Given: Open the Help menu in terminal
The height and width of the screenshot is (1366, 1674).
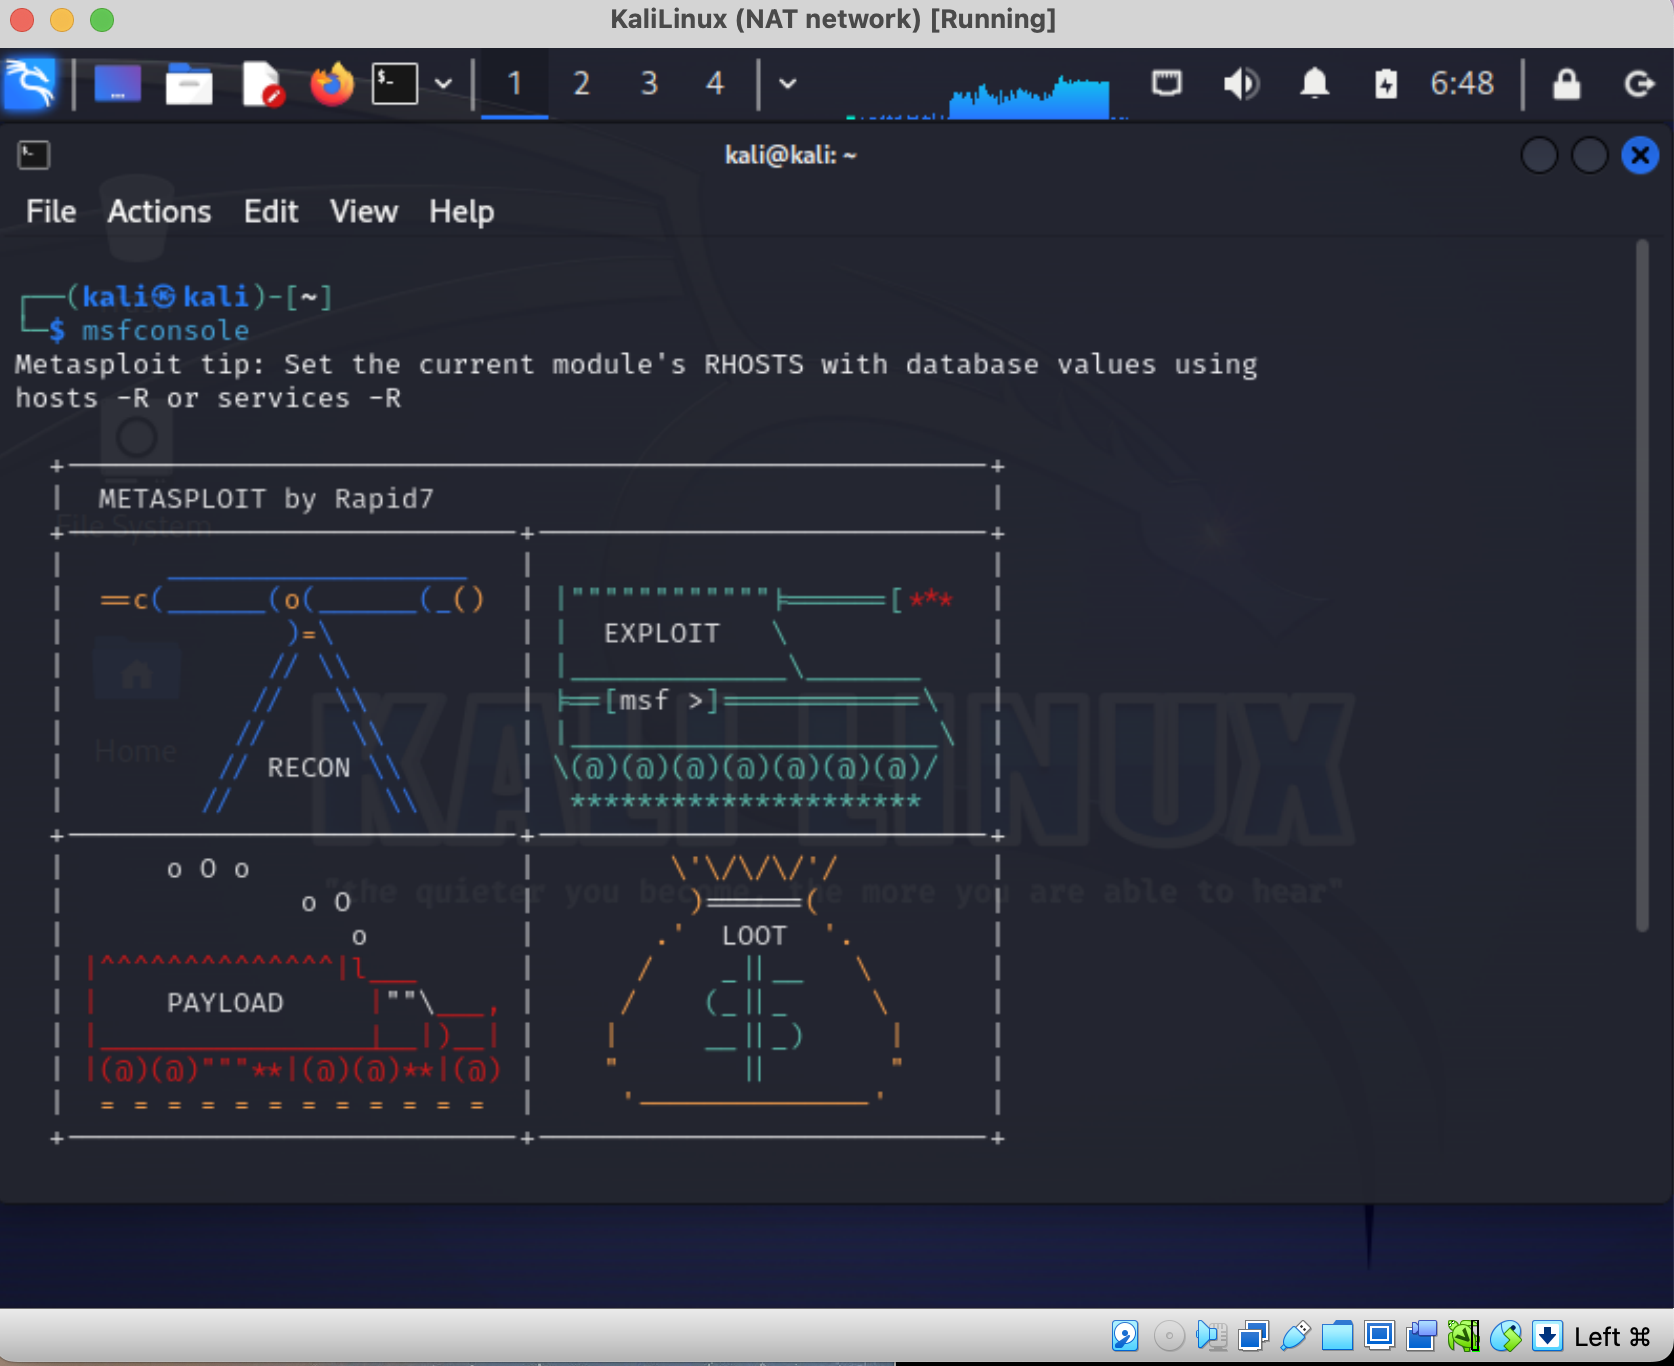Looking at the screenshot, I should point(461,212).
